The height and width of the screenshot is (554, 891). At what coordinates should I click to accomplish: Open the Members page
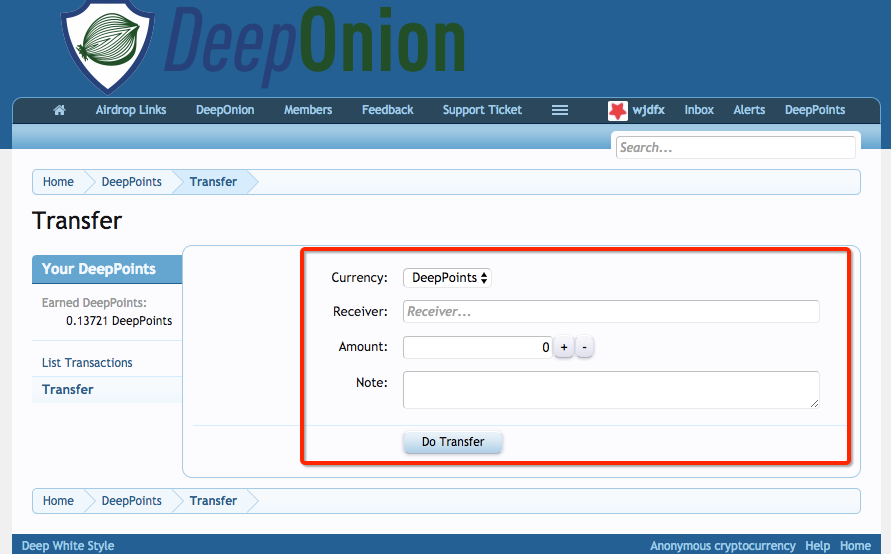pos(308,110)
